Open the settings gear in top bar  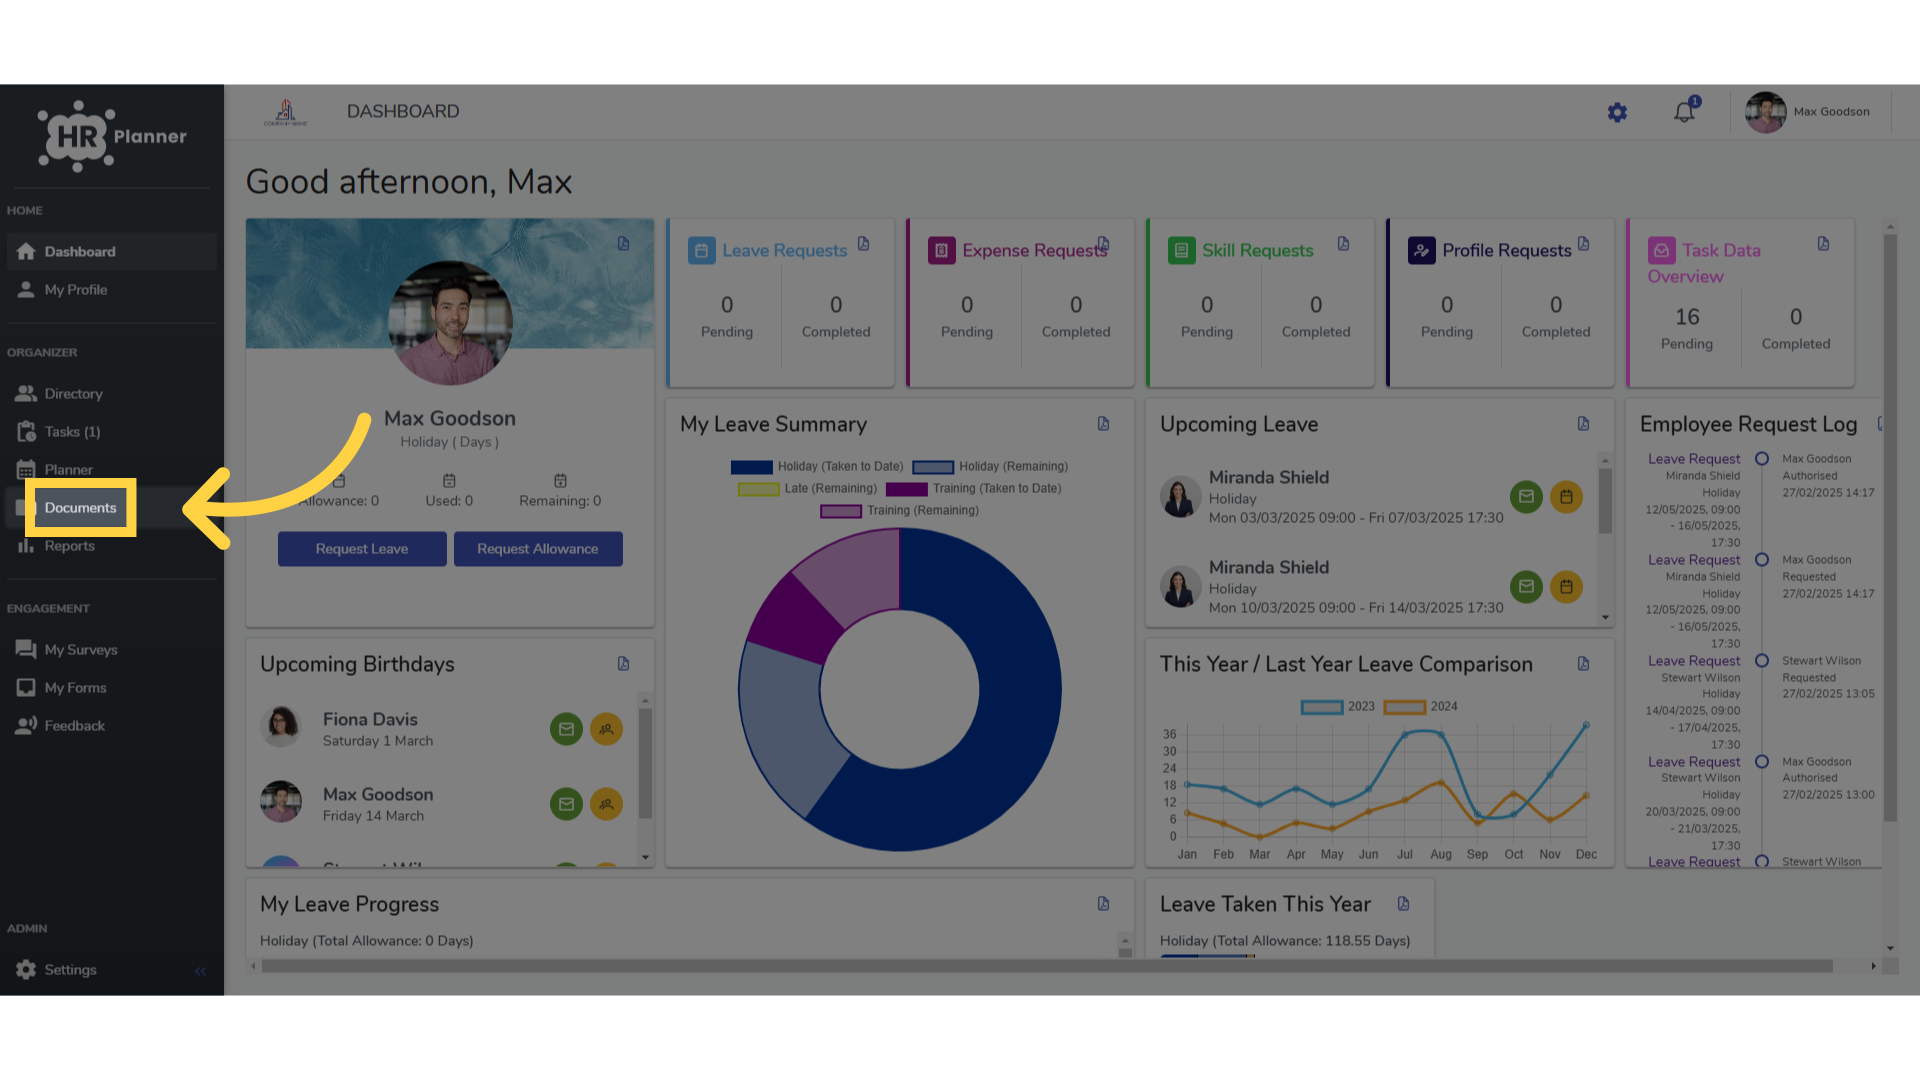click(1617, 113)
